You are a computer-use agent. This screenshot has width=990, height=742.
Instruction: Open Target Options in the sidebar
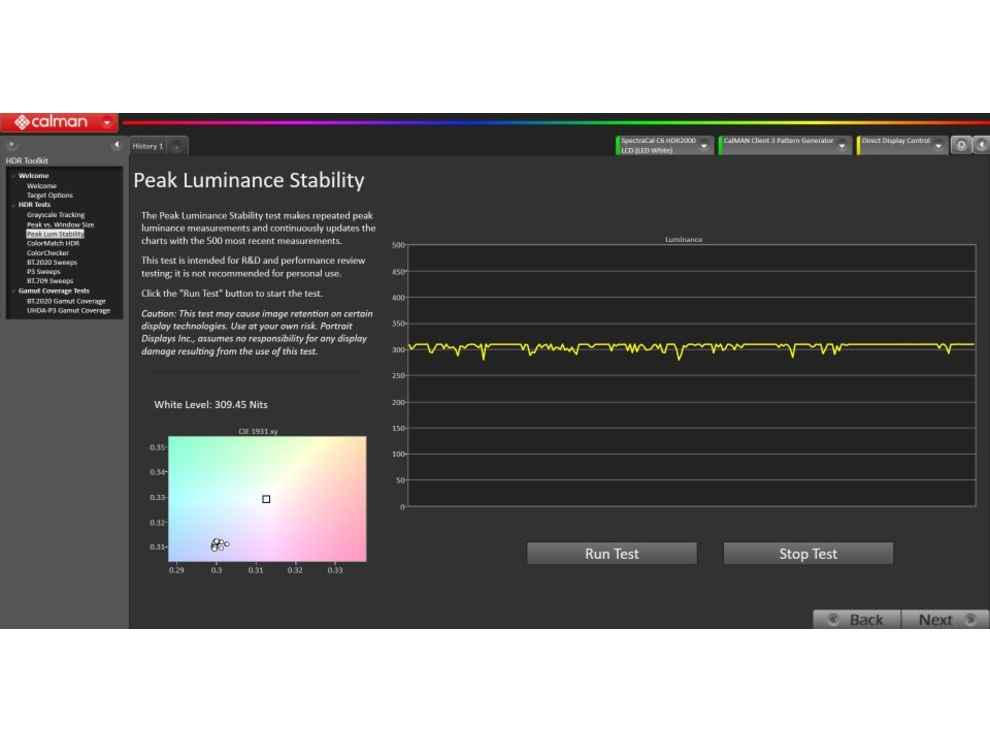(x=50, y=196)
